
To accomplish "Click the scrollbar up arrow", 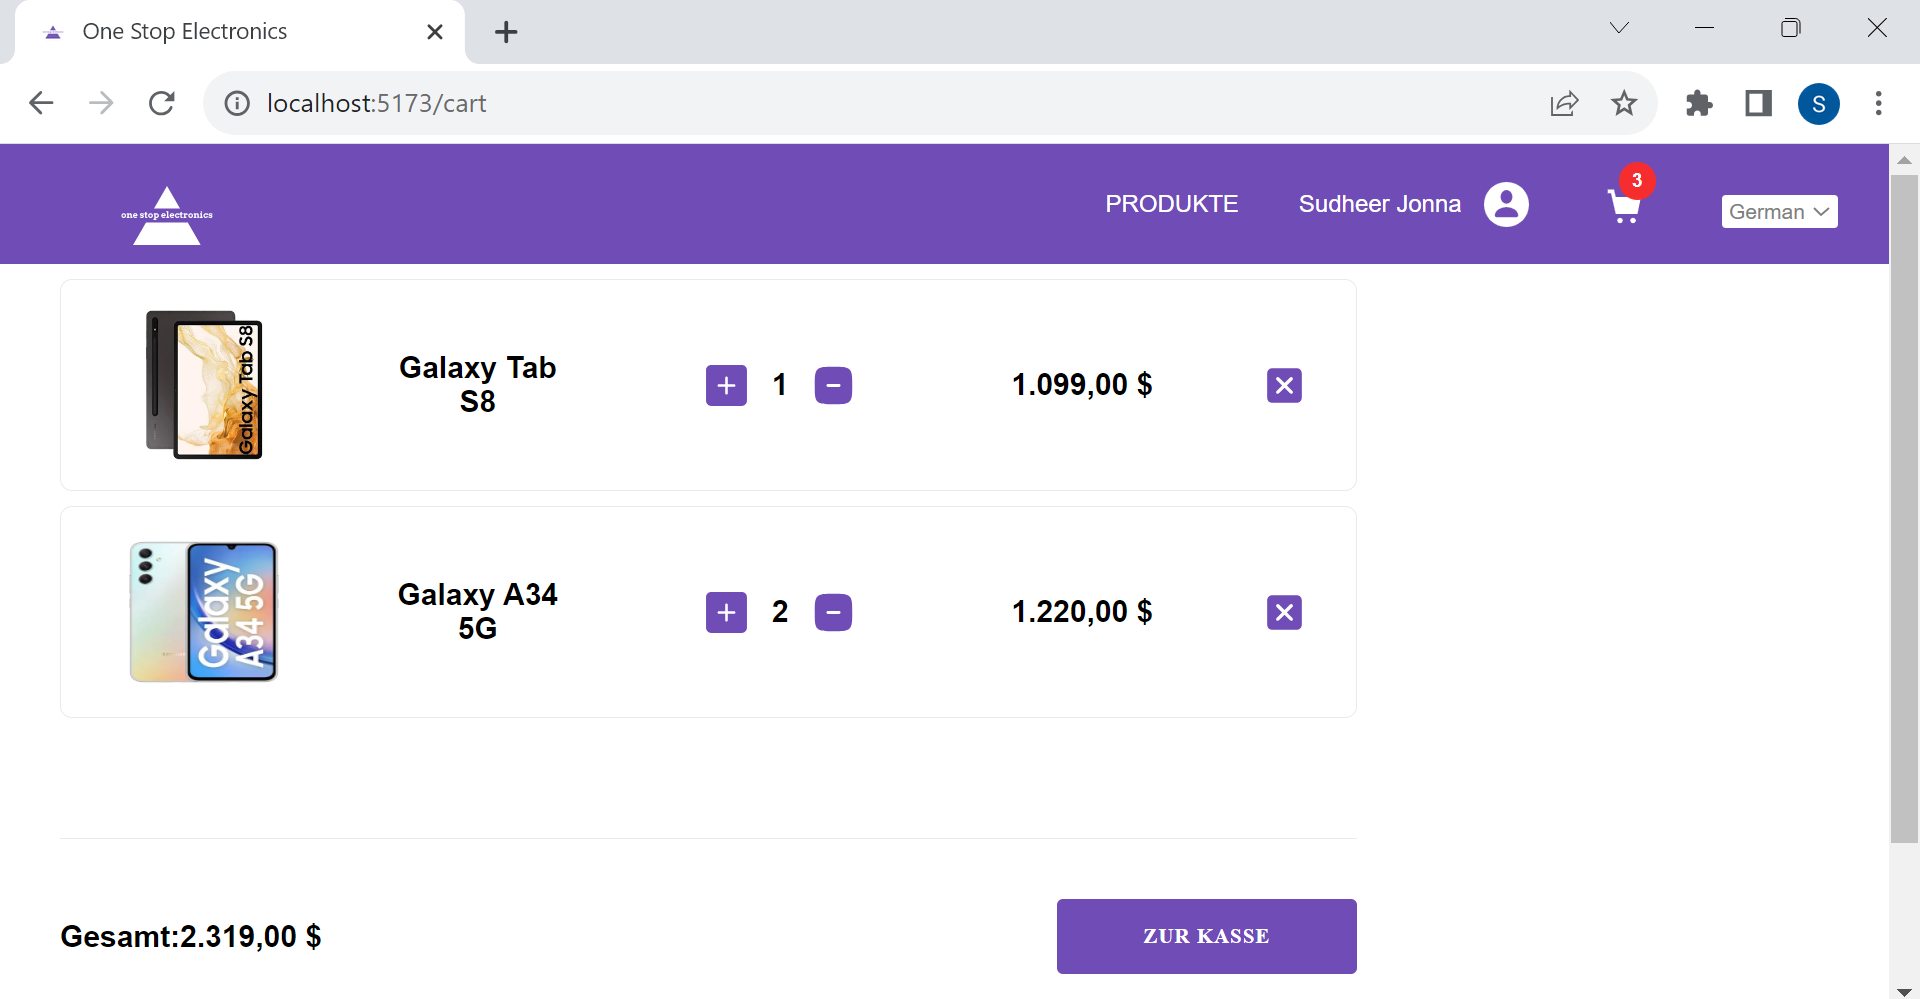I will [1904, 160].
